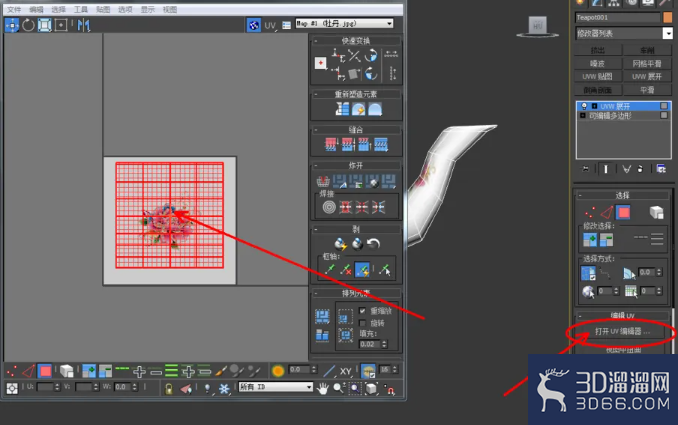The height and width of the screenshot is (425, 678).
Task: Click the UVW 贴图 modifier button
Action: (x=597, y=77)
